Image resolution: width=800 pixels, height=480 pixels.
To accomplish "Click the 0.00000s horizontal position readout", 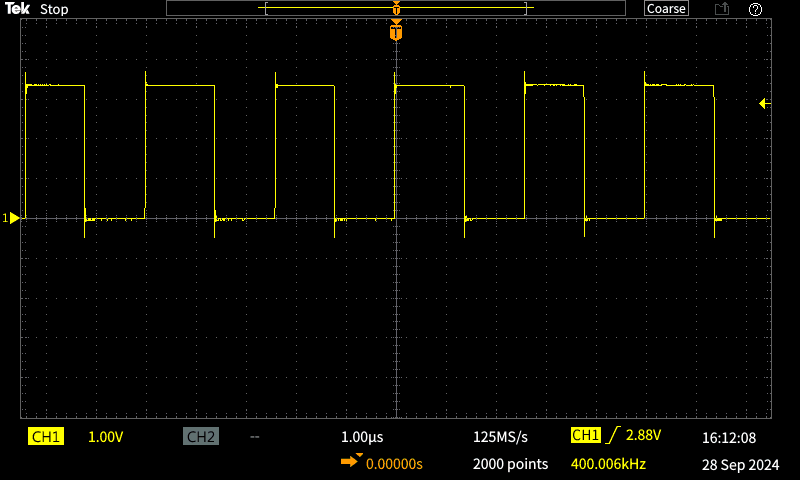I will (x=394, y=464).
